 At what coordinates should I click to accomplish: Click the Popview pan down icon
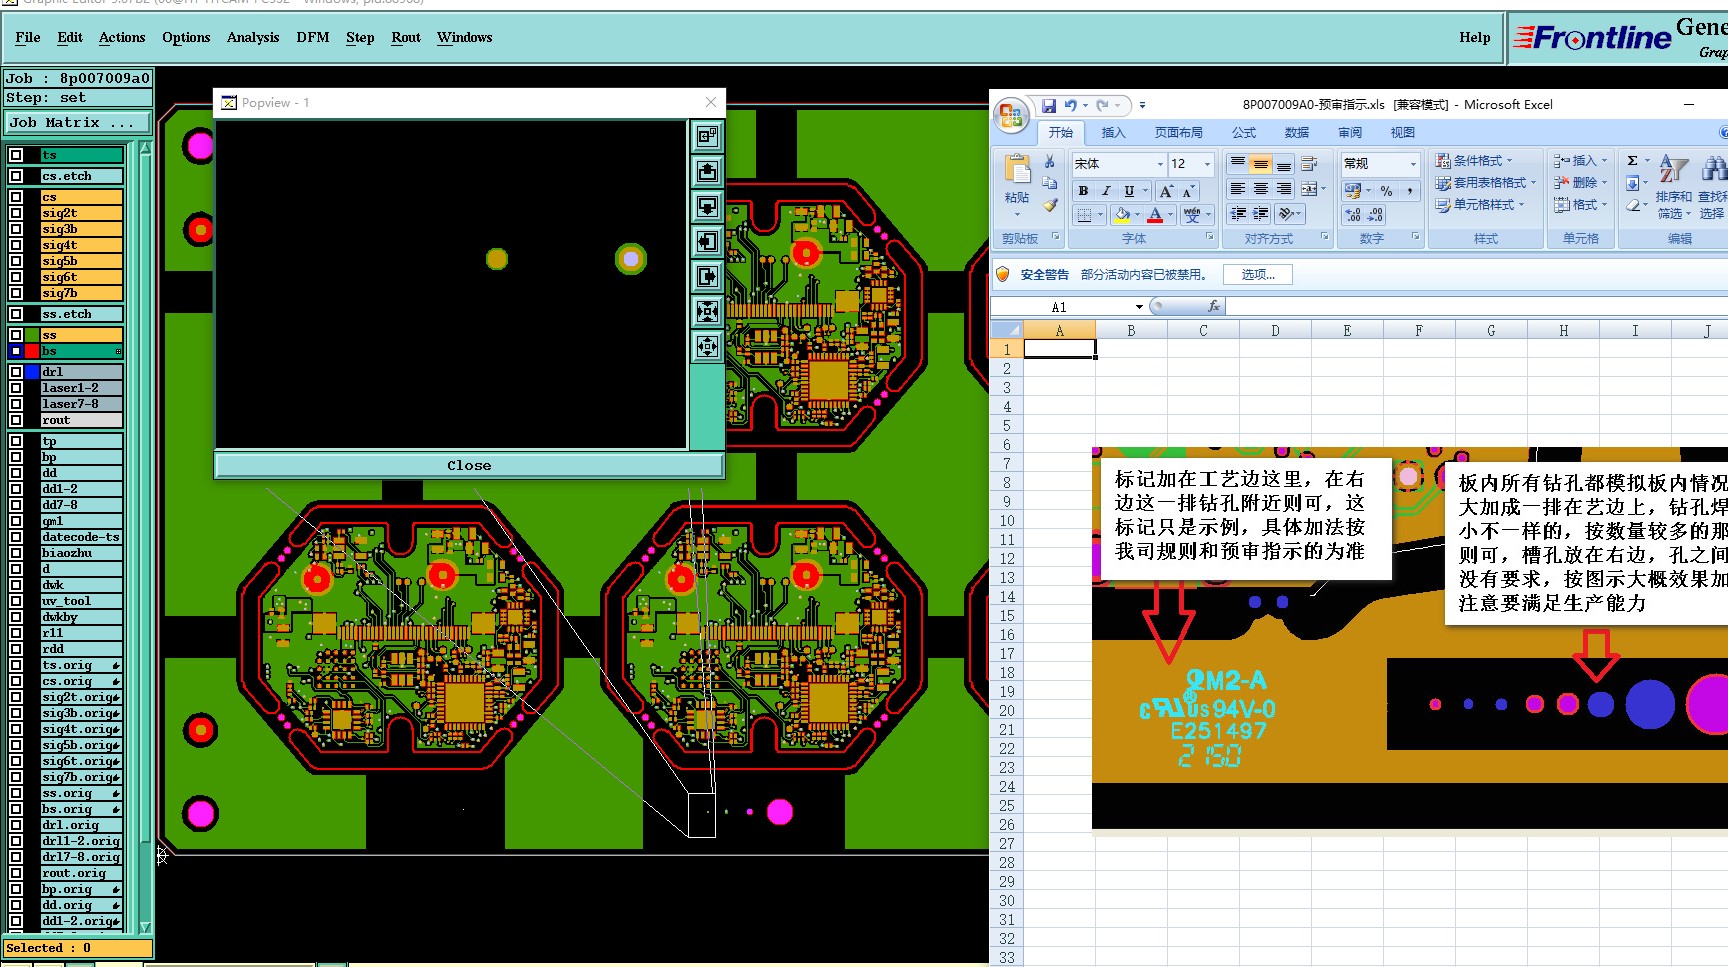pos(707,206)
